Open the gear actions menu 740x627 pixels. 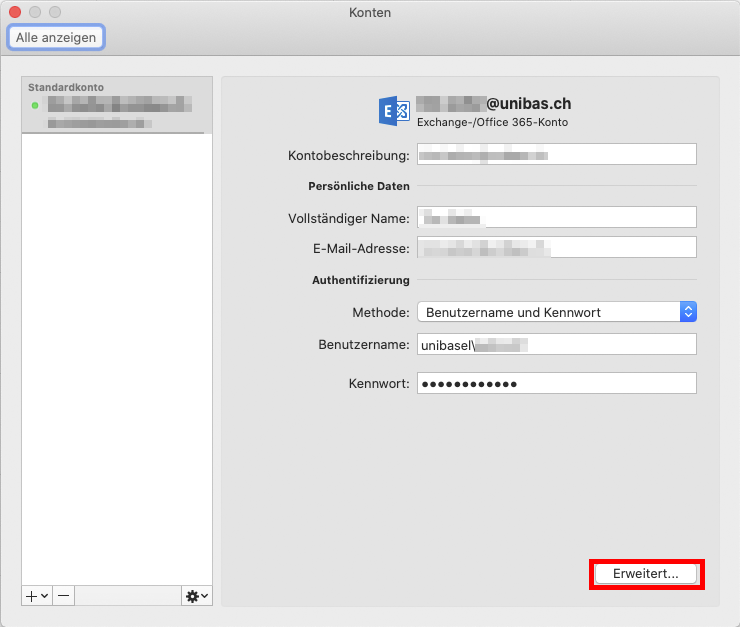[x=196, y=595]
